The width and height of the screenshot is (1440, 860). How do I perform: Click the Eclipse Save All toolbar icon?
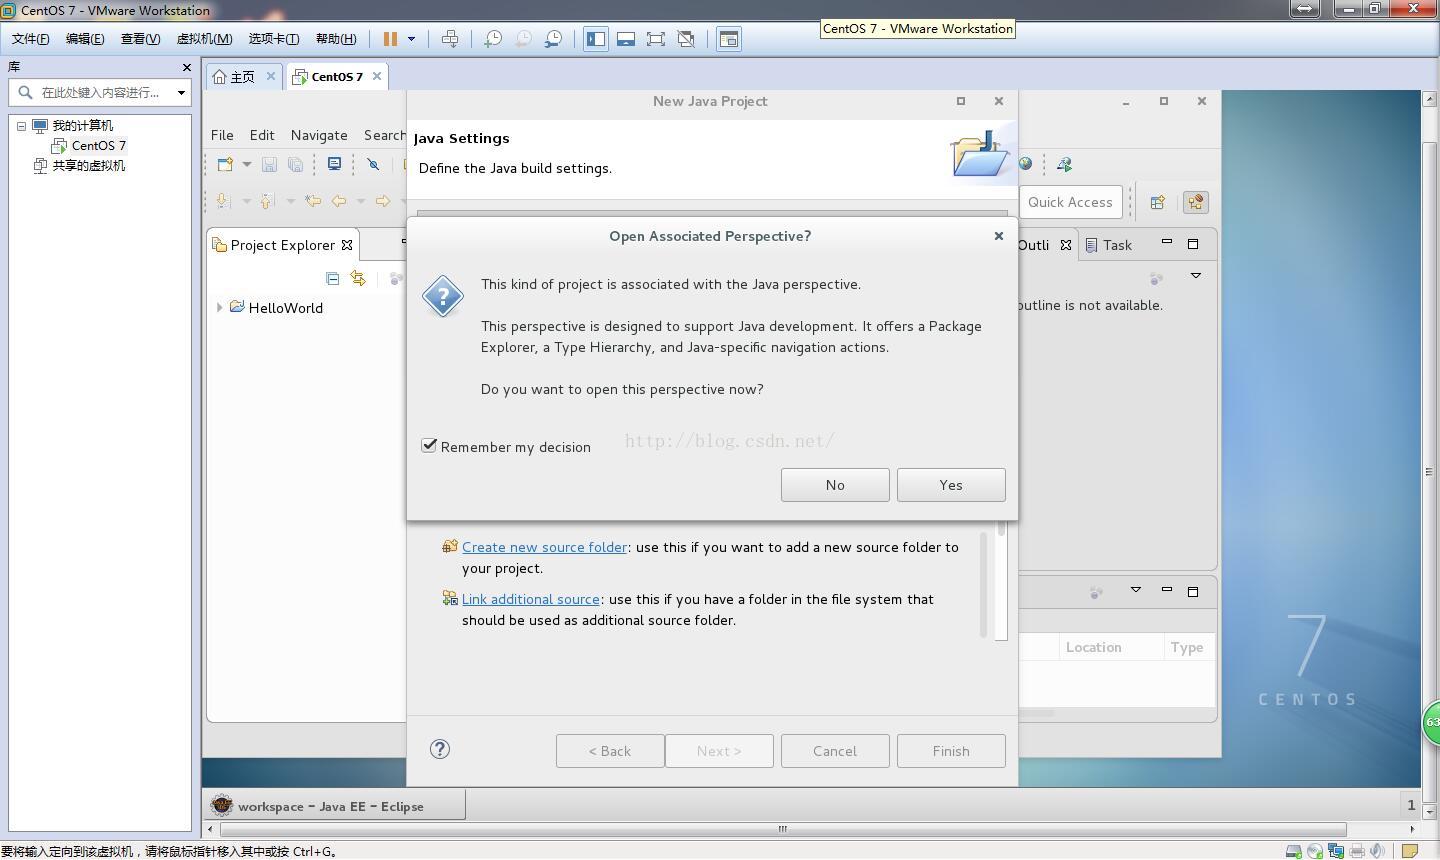295,165
